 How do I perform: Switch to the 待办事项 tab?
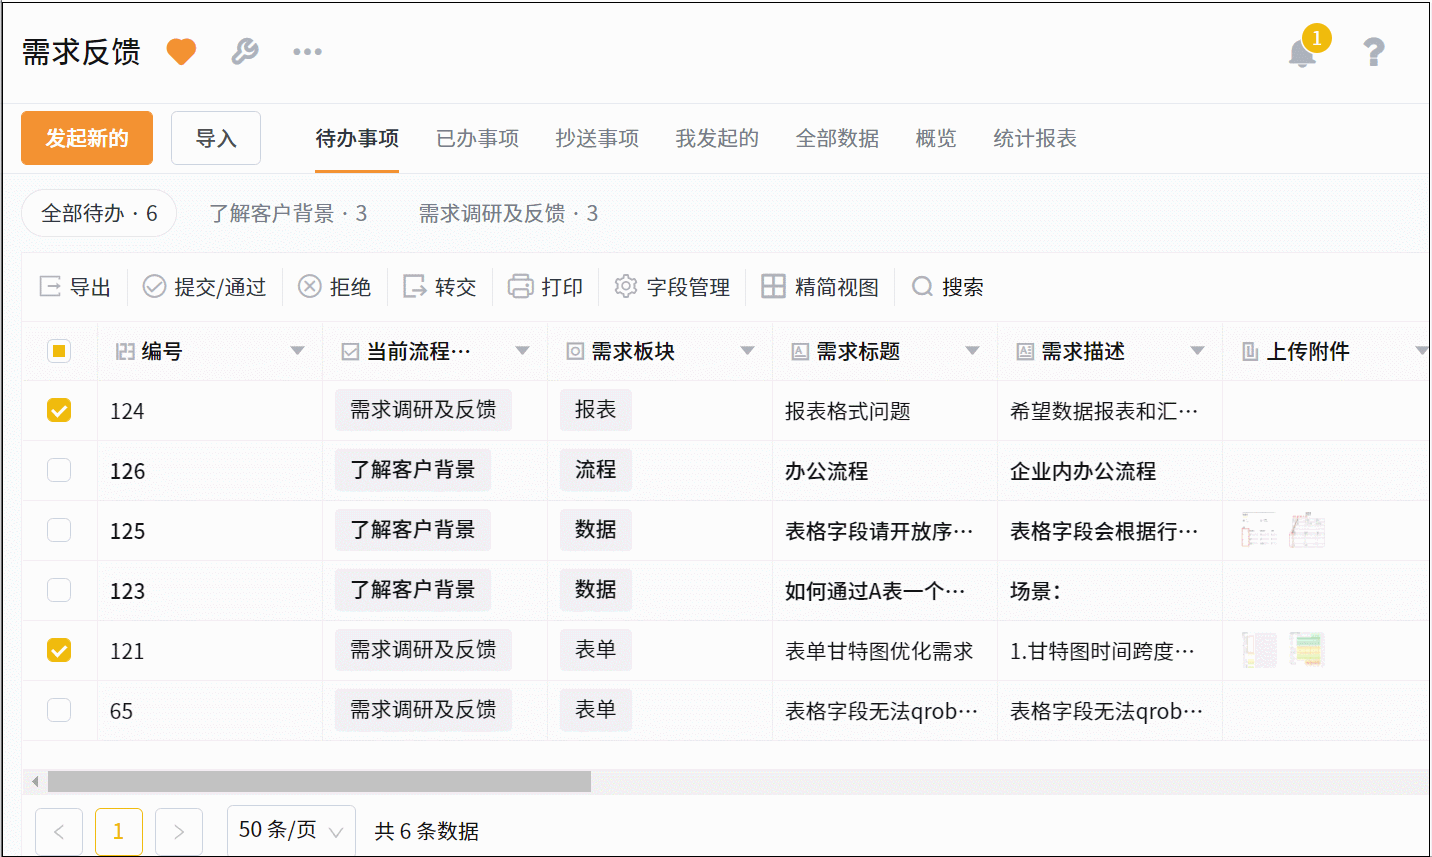tap(357, 138)
